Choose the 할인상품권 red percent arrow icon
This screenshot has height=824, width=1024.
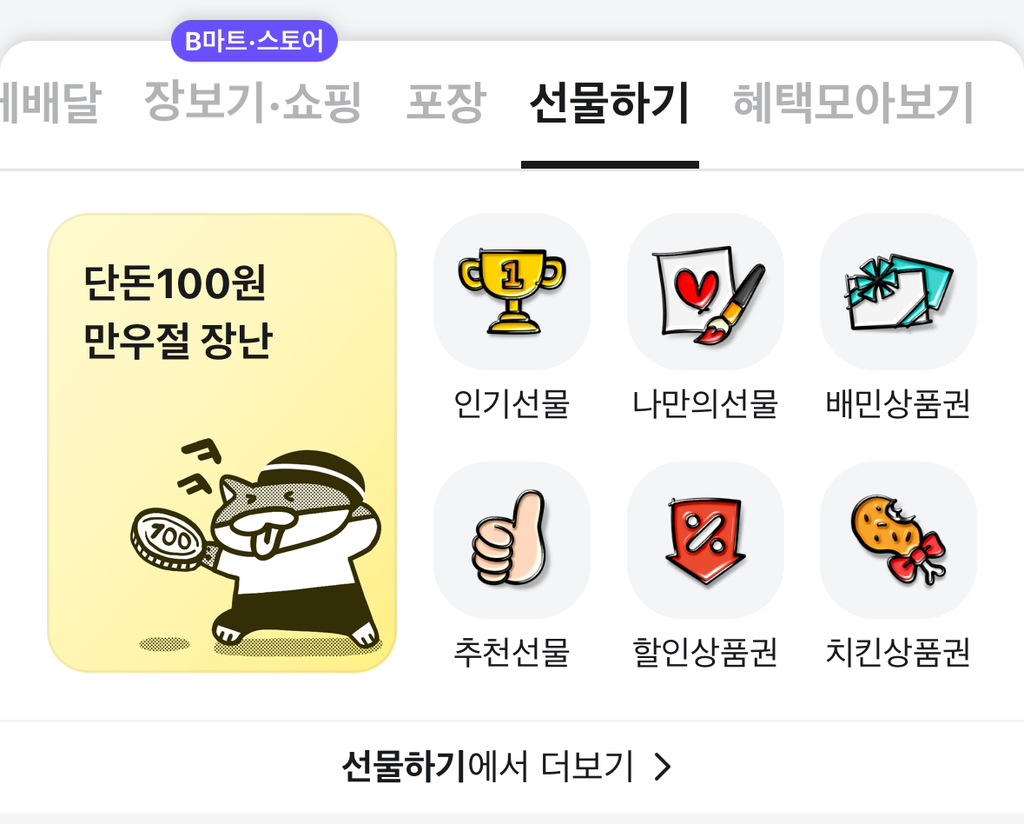click(705, 540)
